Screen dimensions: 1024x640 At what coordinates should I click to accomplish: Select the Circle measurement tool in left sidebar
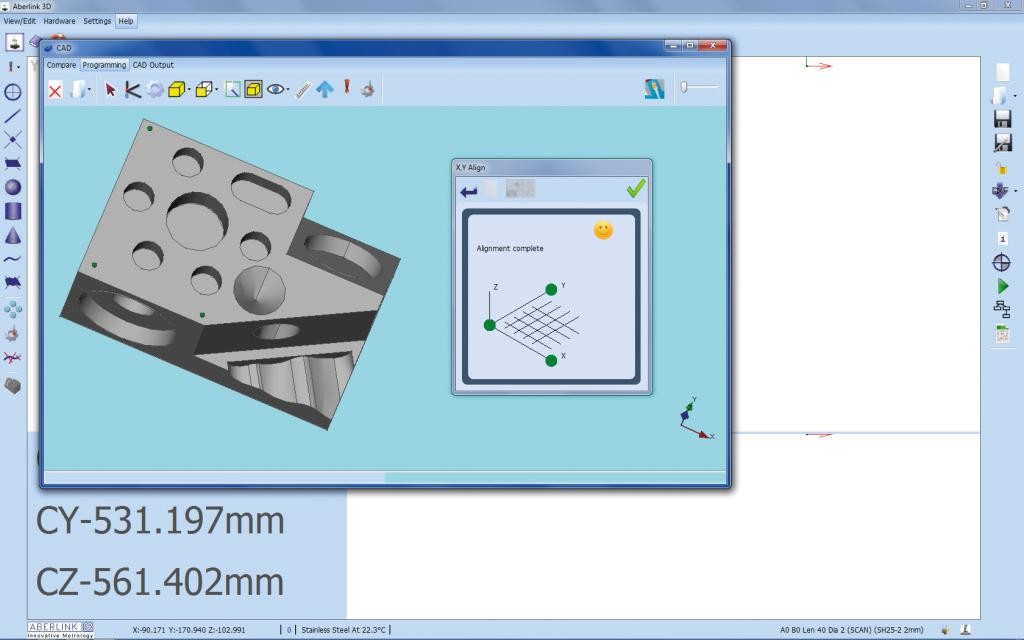[13, 92]
